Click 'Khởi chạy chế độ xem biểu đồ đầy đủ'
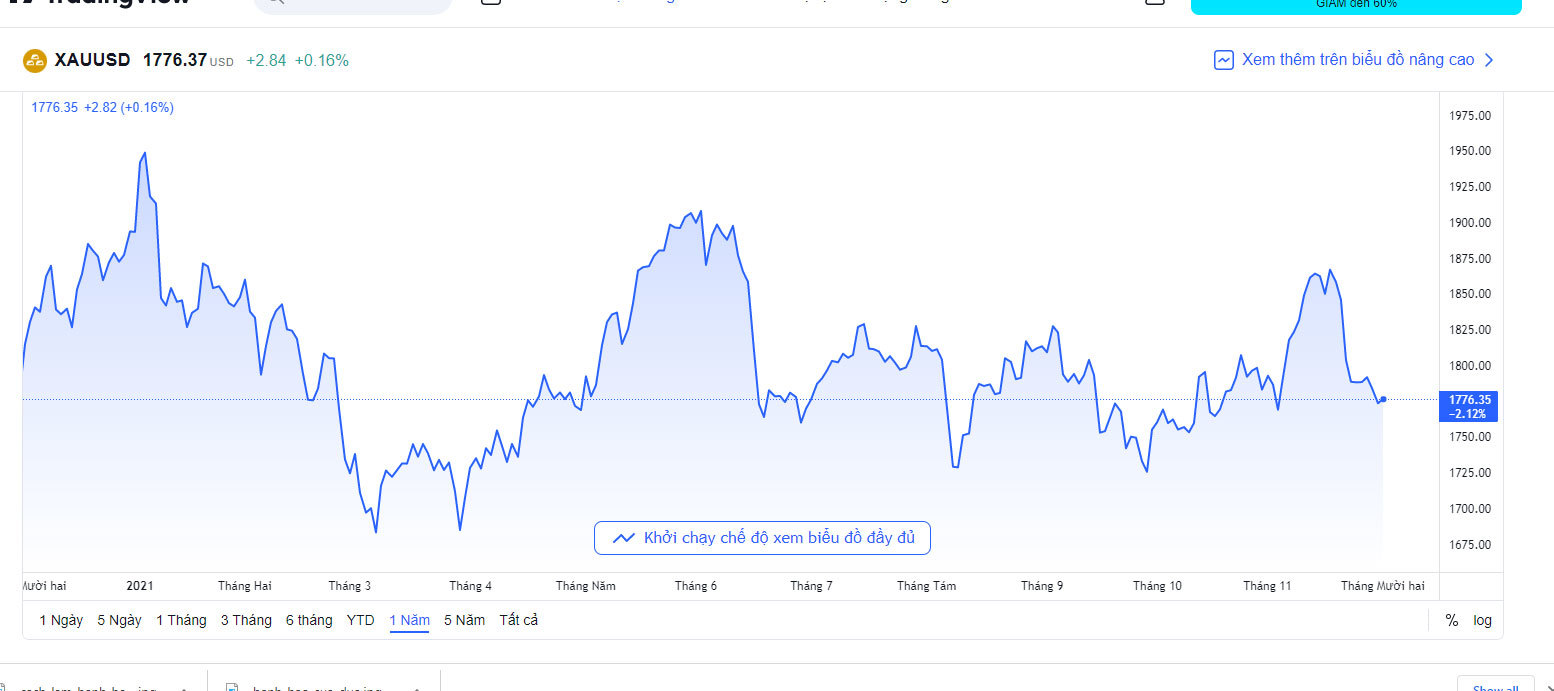 778,538
